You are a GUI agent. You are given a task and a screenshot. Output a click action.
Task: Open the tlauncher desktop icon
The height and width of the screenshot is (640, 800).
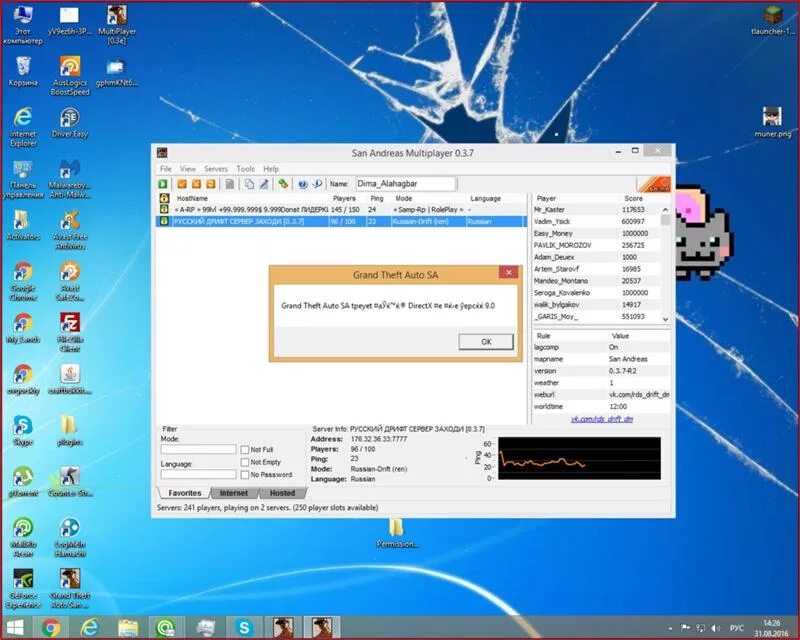pyautogui.click(x=773, y=20)
